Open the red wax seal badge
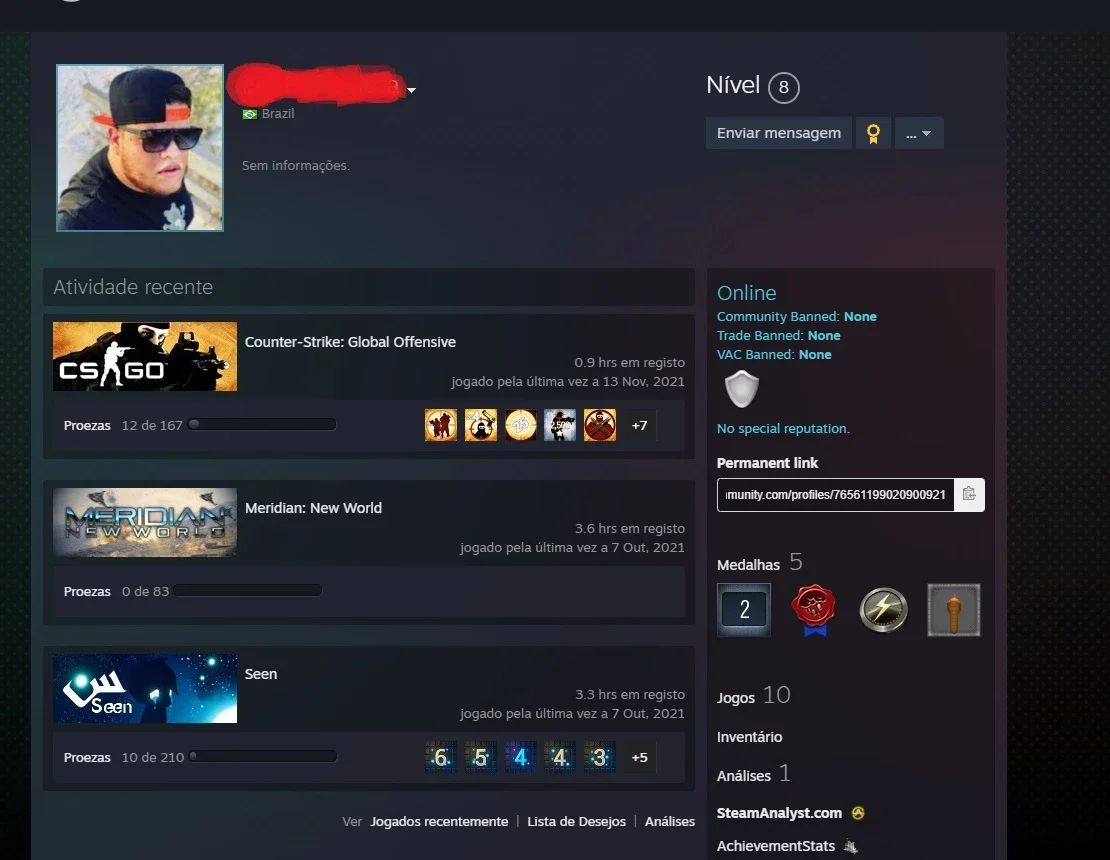Image resolution: width=1110 pixels, height=860 pixels. (813, 609)
